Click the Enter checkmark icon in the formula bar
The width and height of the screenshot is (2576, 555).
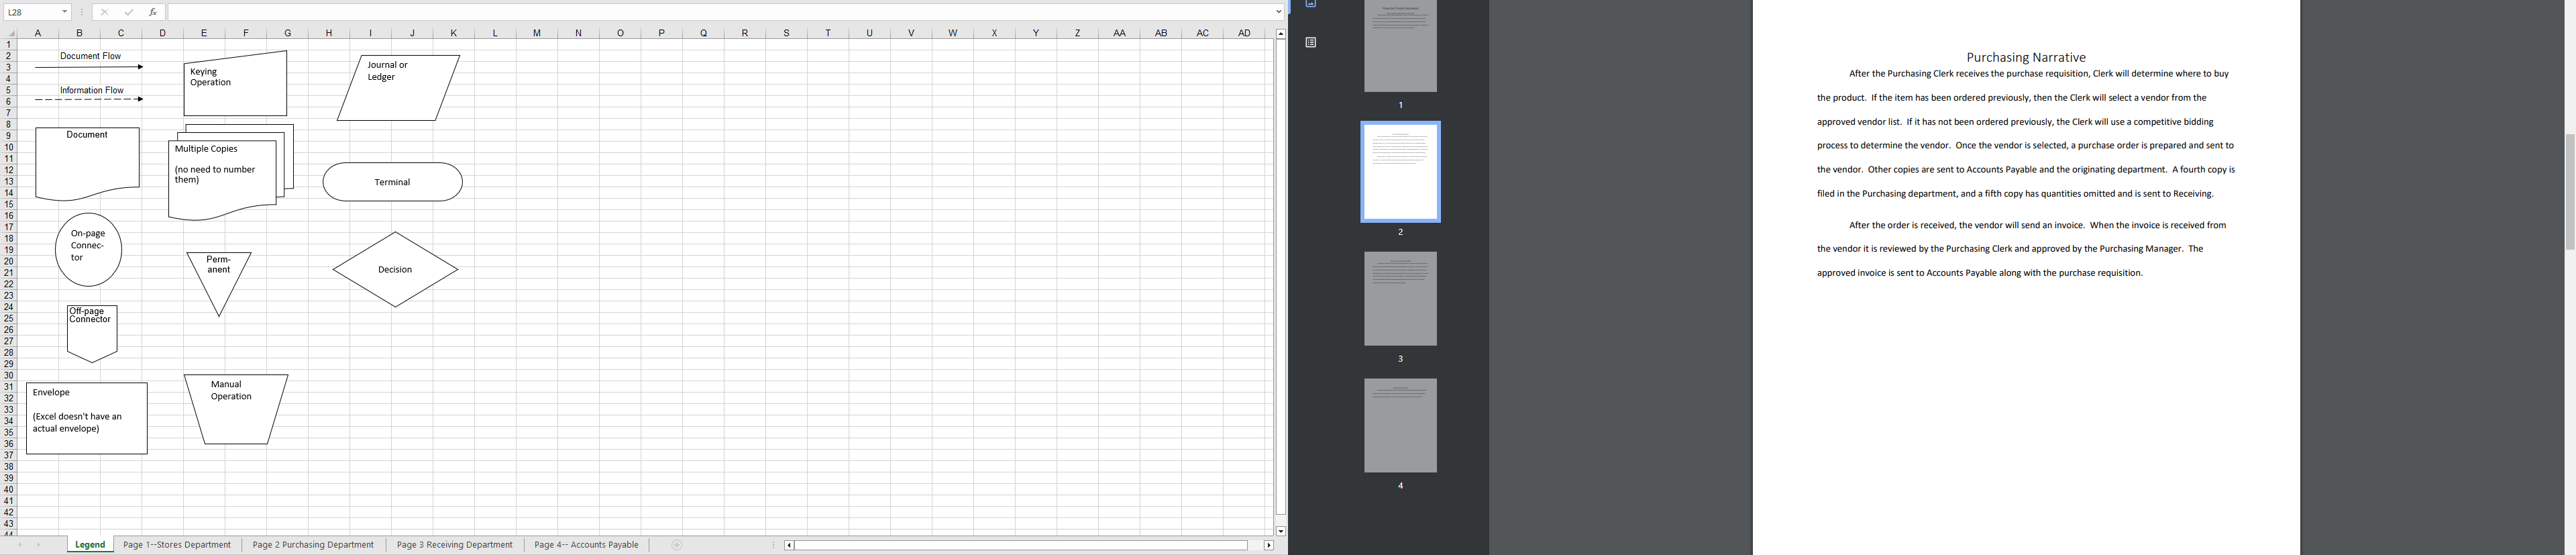pos(128,12)
